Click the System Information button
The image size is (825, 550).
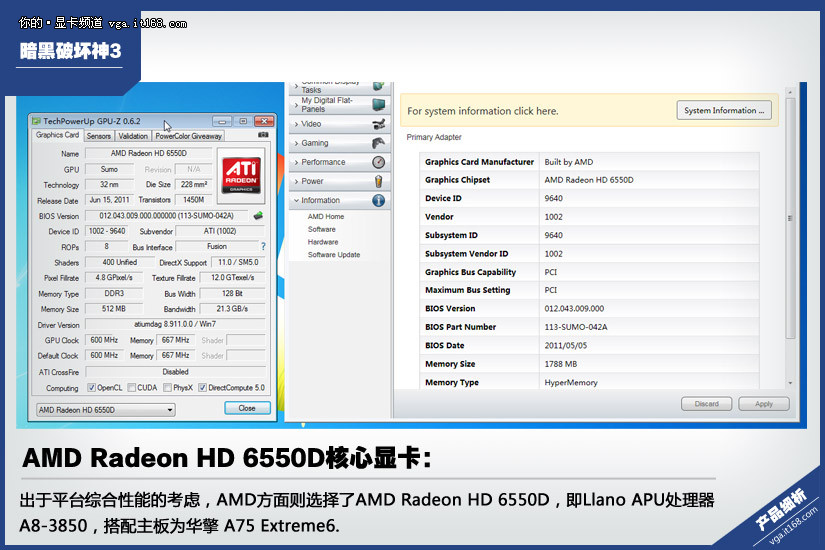[724, 111]
